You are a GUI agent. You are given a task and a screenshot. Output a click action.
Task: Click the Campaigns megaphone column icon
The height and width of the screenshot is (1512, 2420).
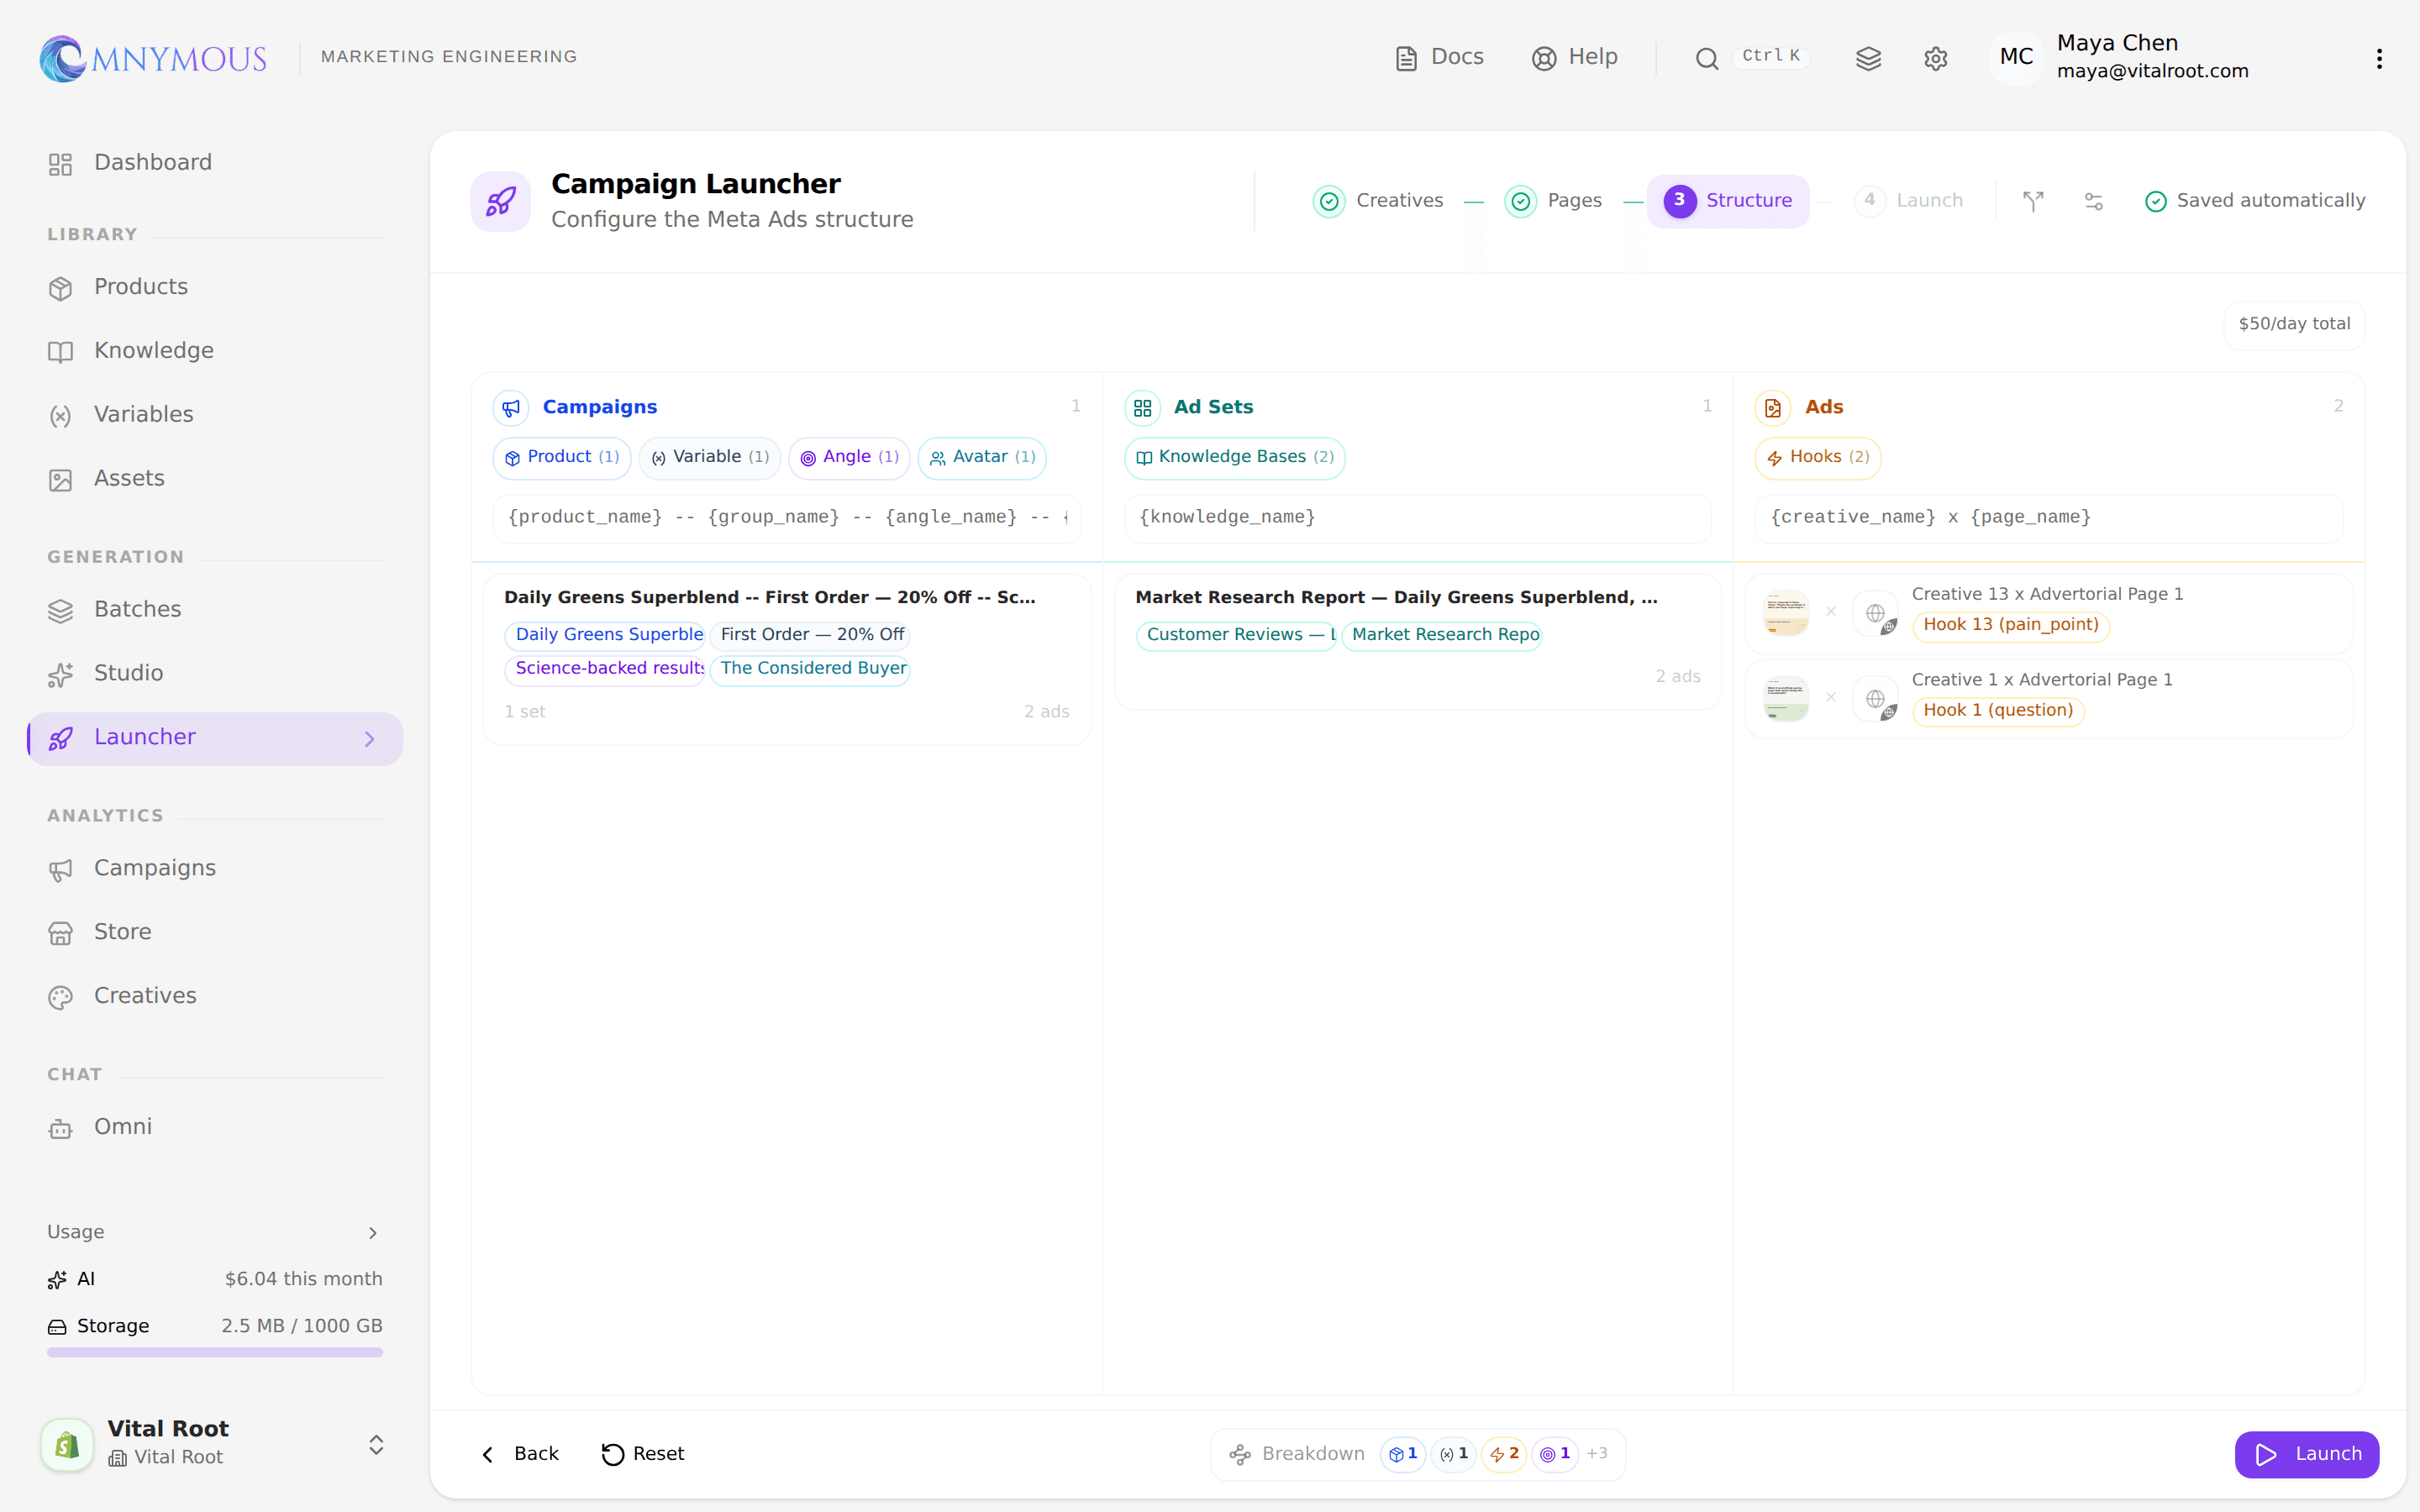point(511,407)
